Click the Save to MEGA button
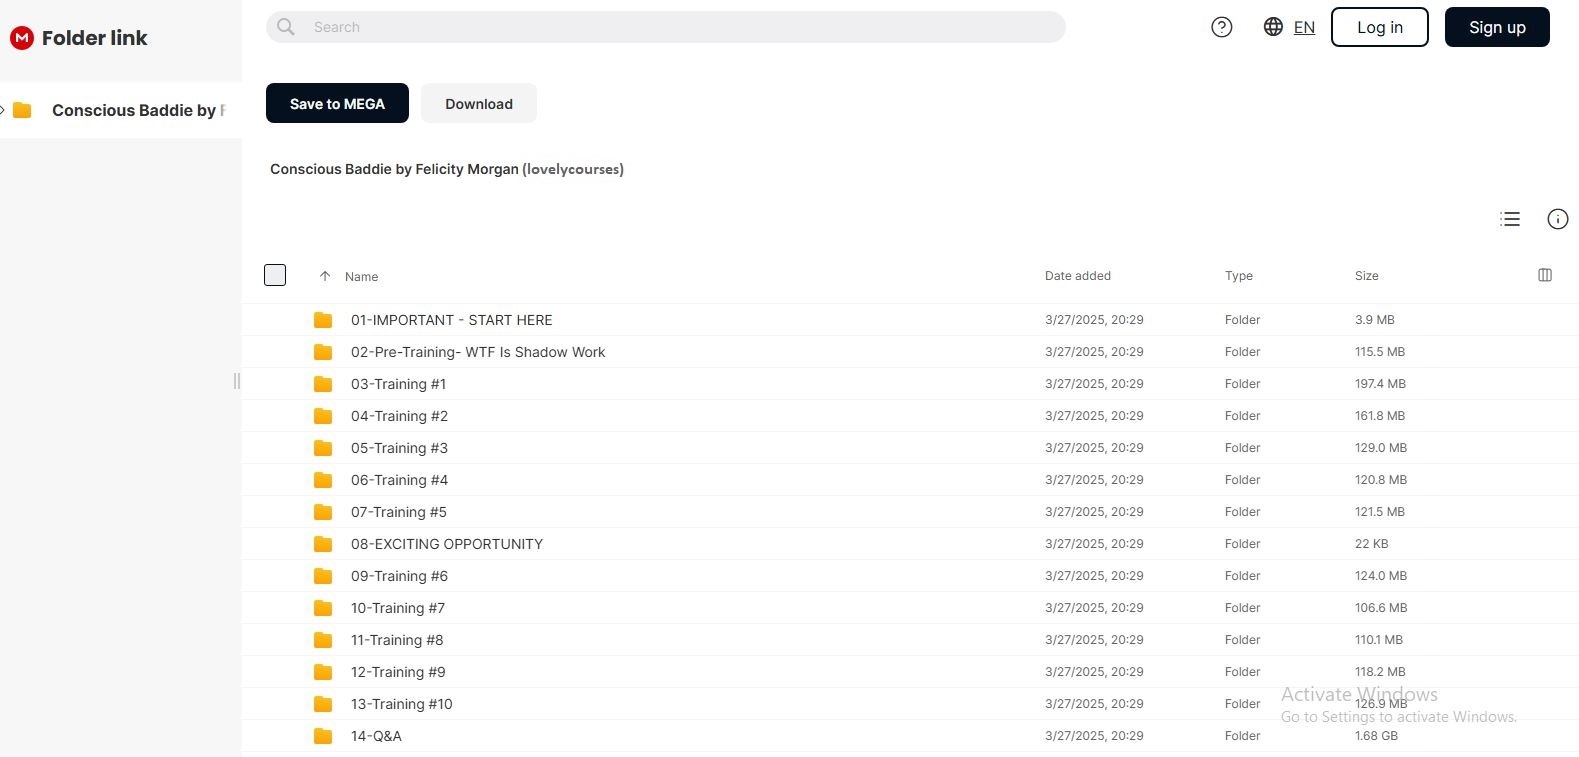Viewport: 1579px width, 757px height. point(337,103)
